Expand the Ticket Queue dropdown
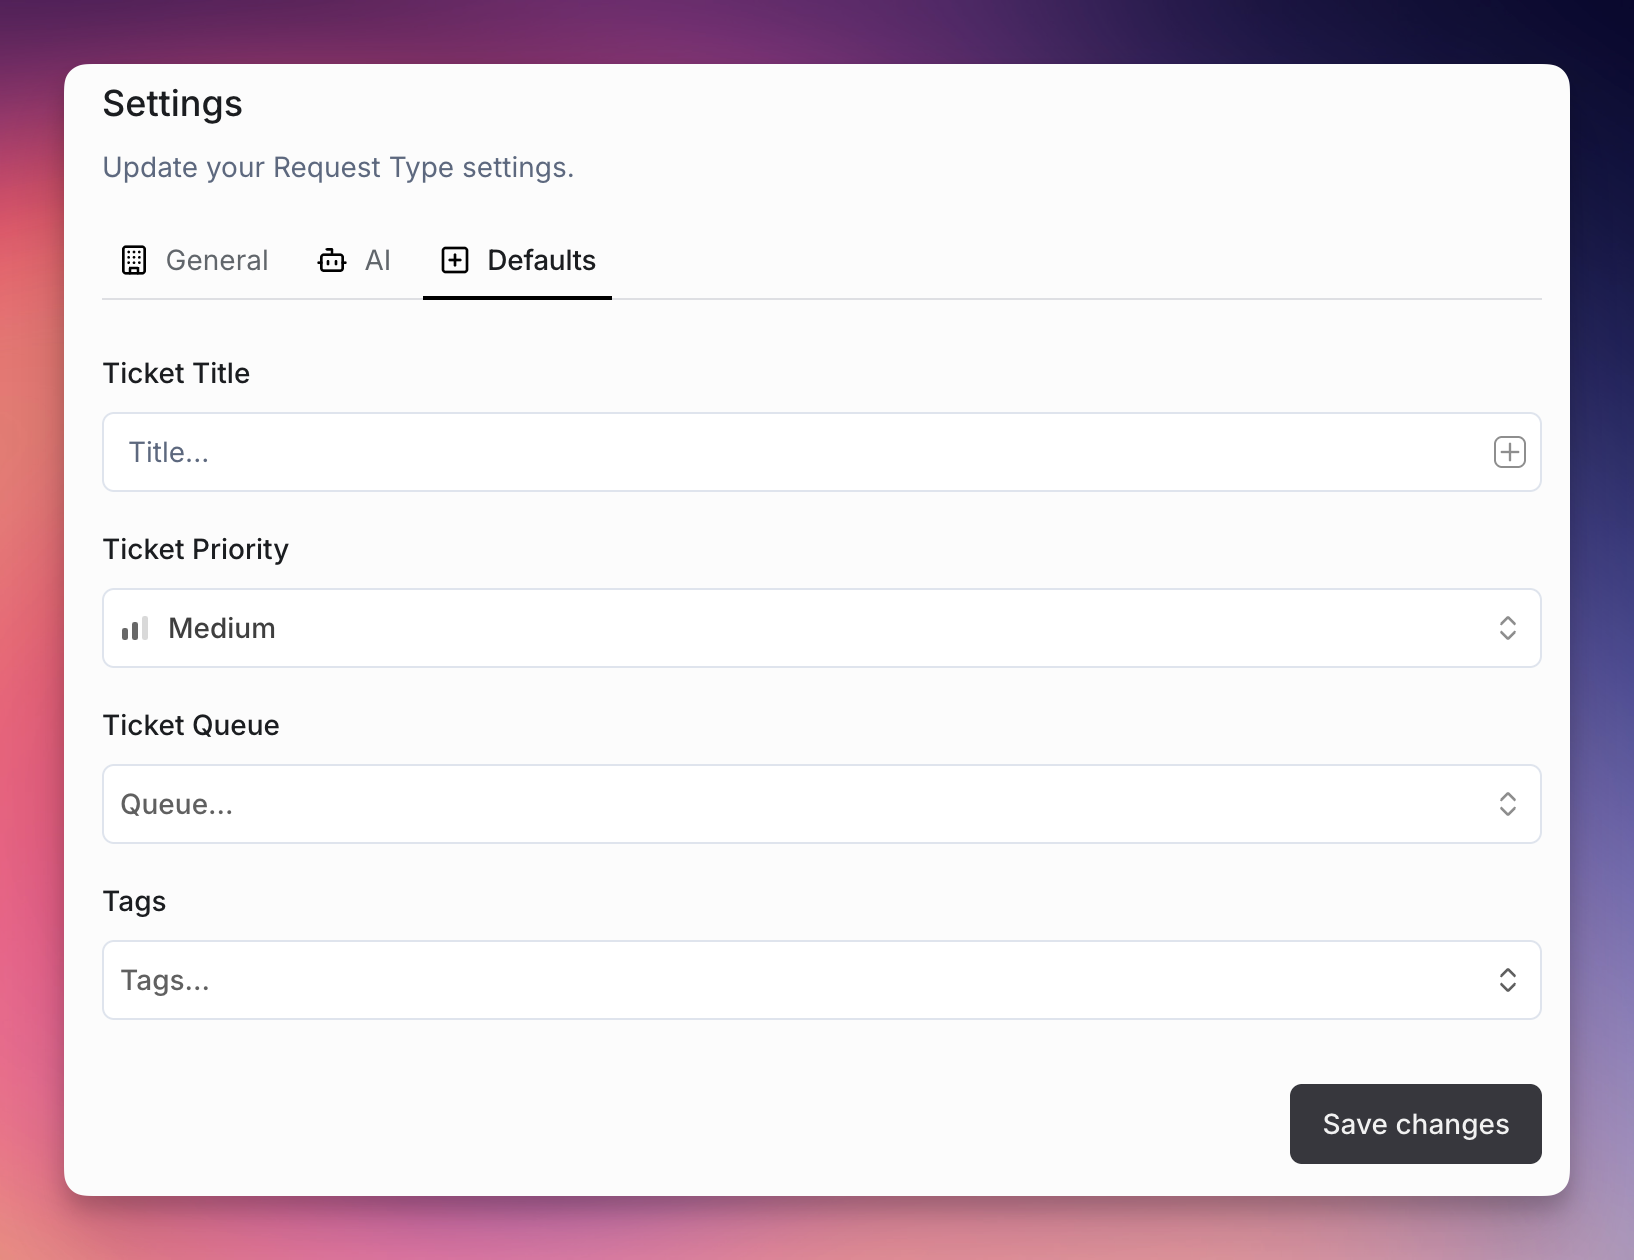 pyautogui.click(x=821, y=804)
